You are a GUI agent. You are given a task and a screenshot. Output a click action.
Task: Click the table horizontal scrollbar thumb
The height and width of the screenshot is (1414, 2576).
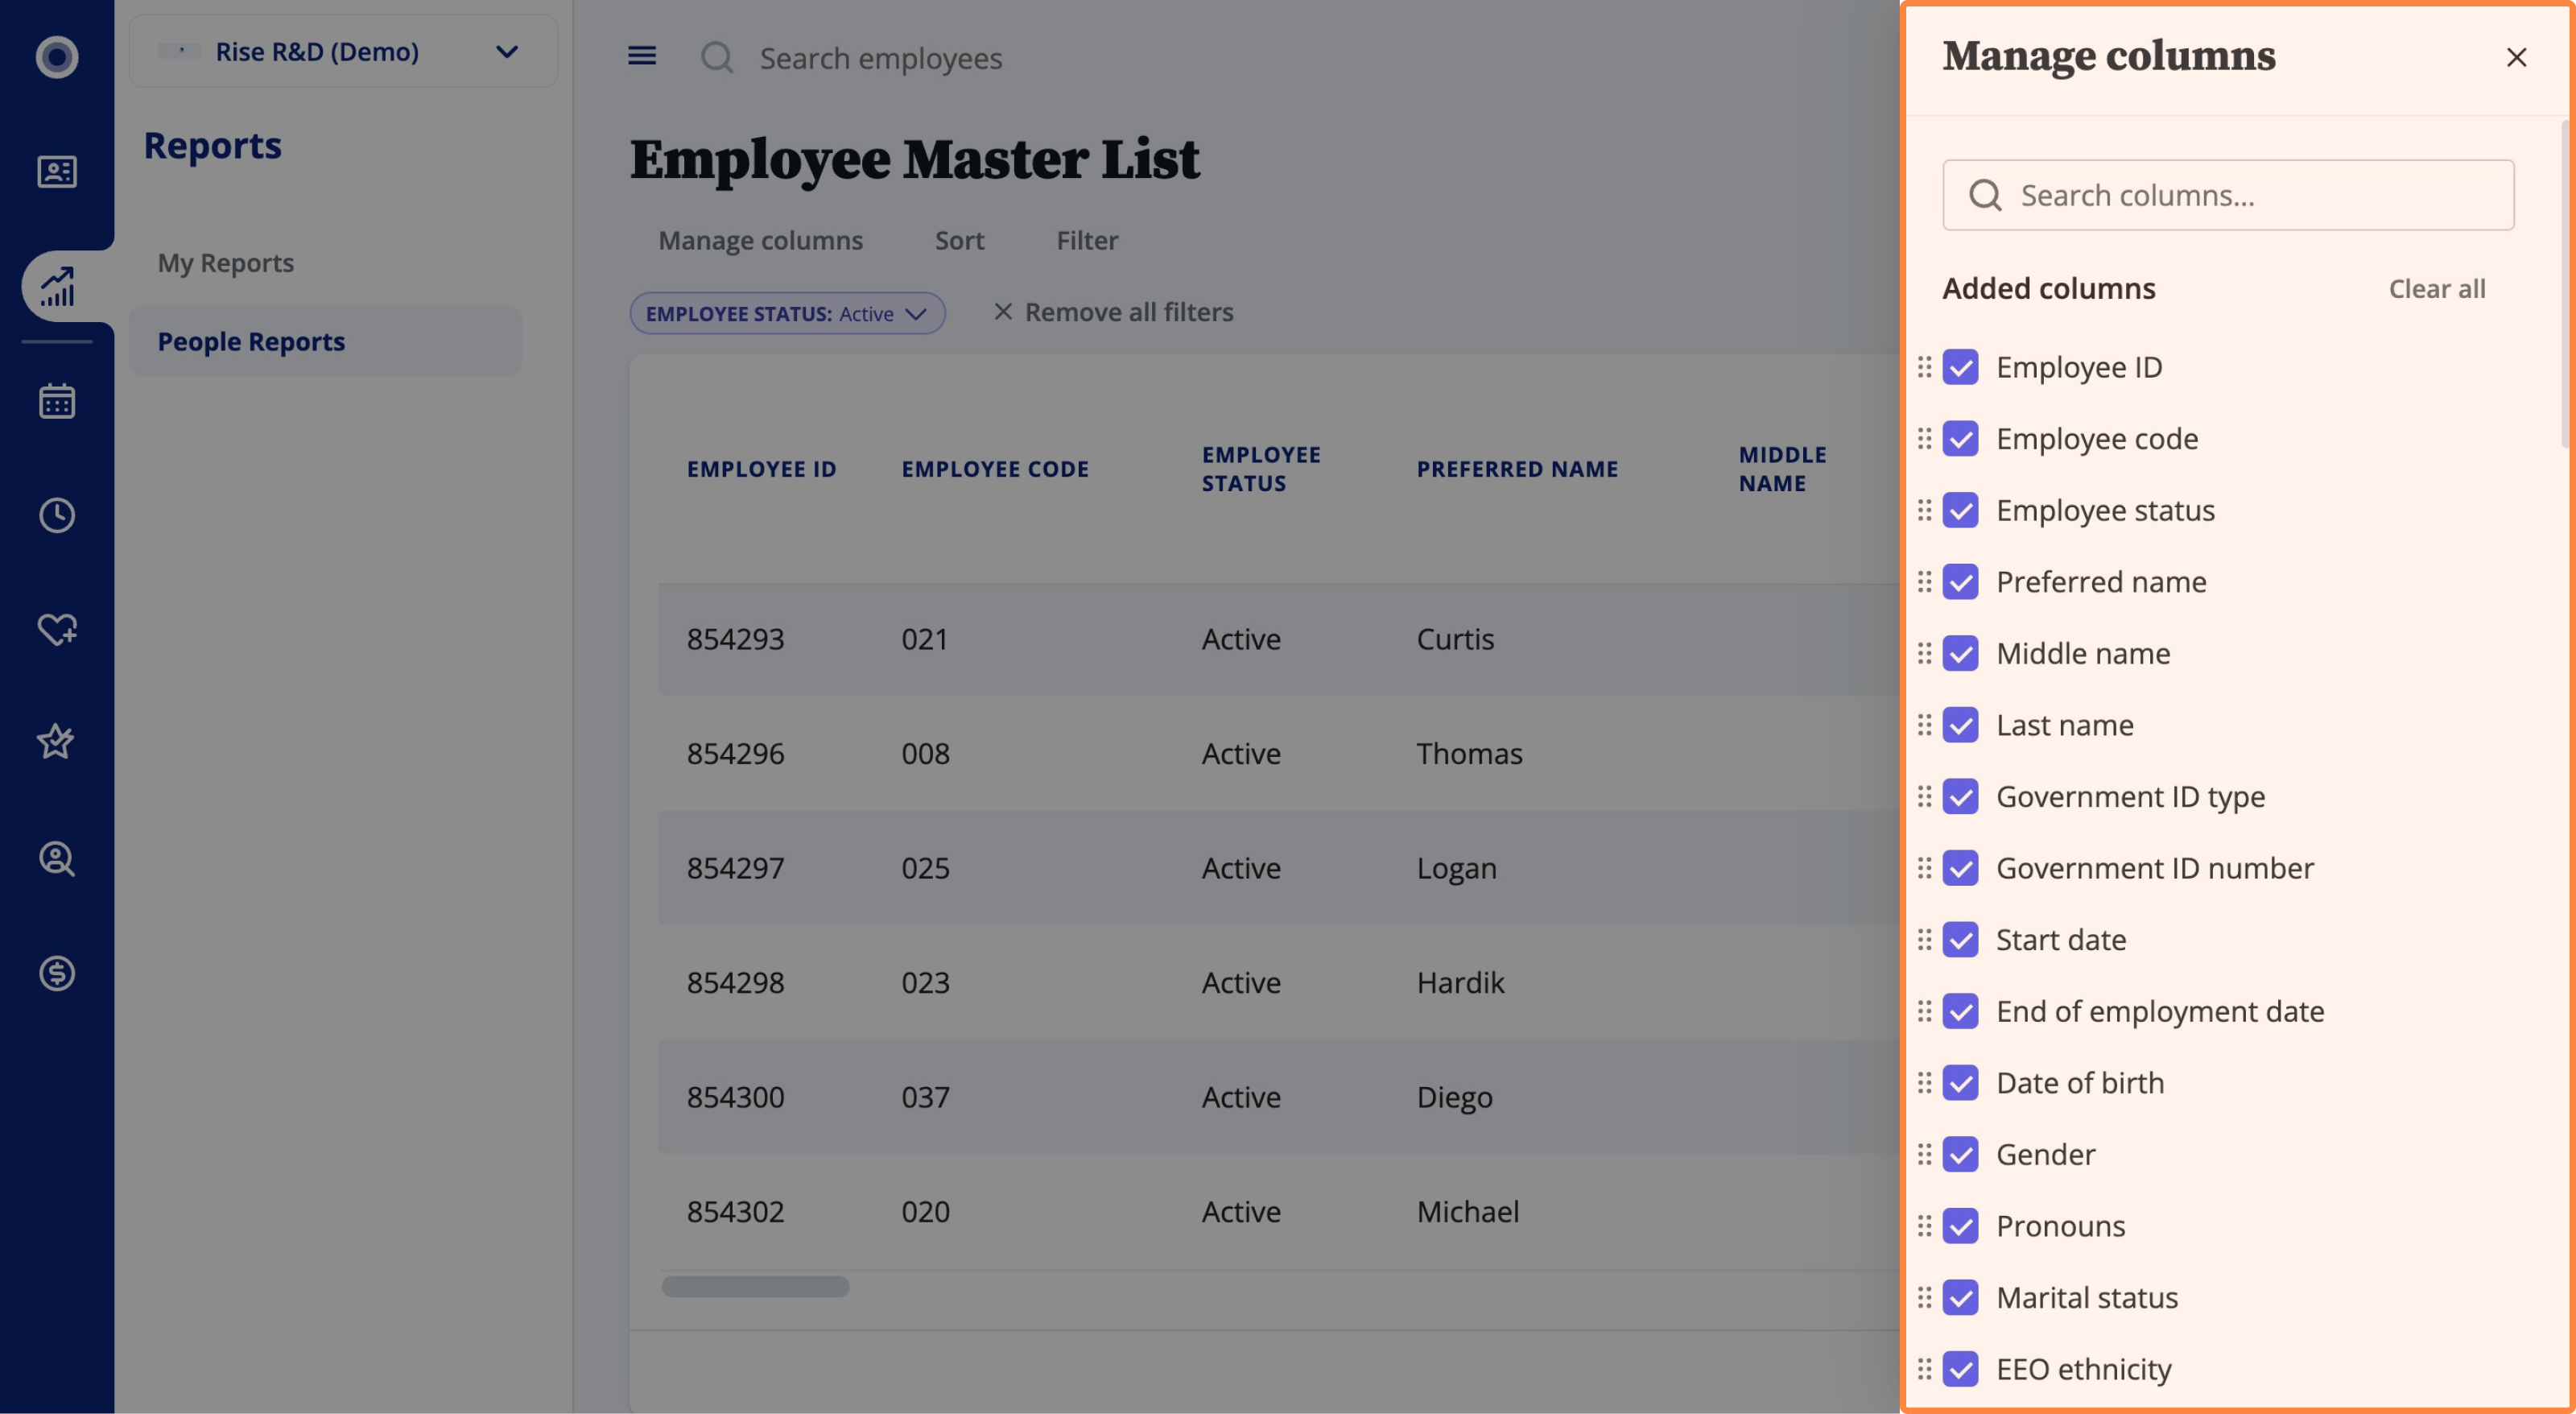(755, 1286)
